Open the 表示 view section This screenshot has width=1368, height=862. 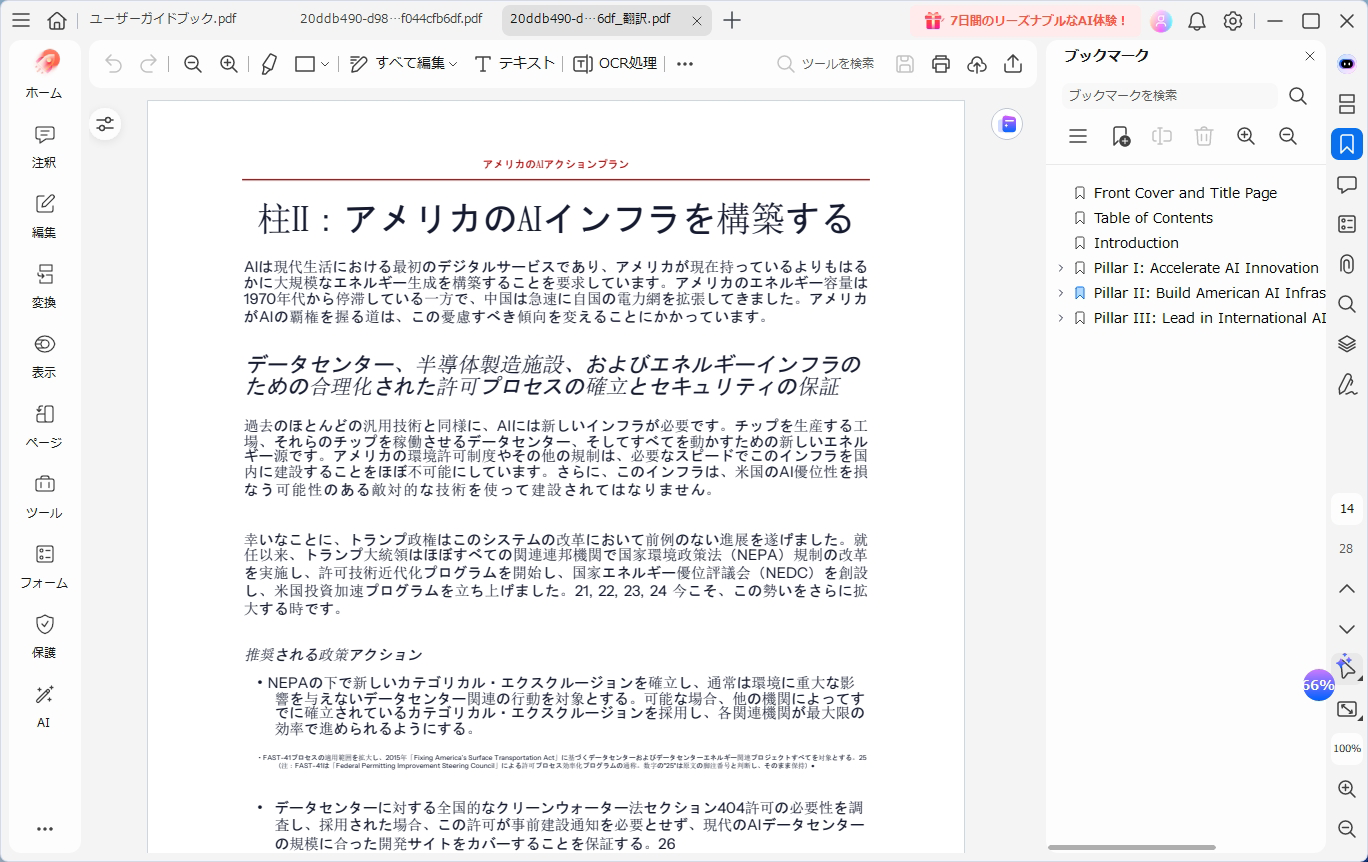[x=44, y=357]
